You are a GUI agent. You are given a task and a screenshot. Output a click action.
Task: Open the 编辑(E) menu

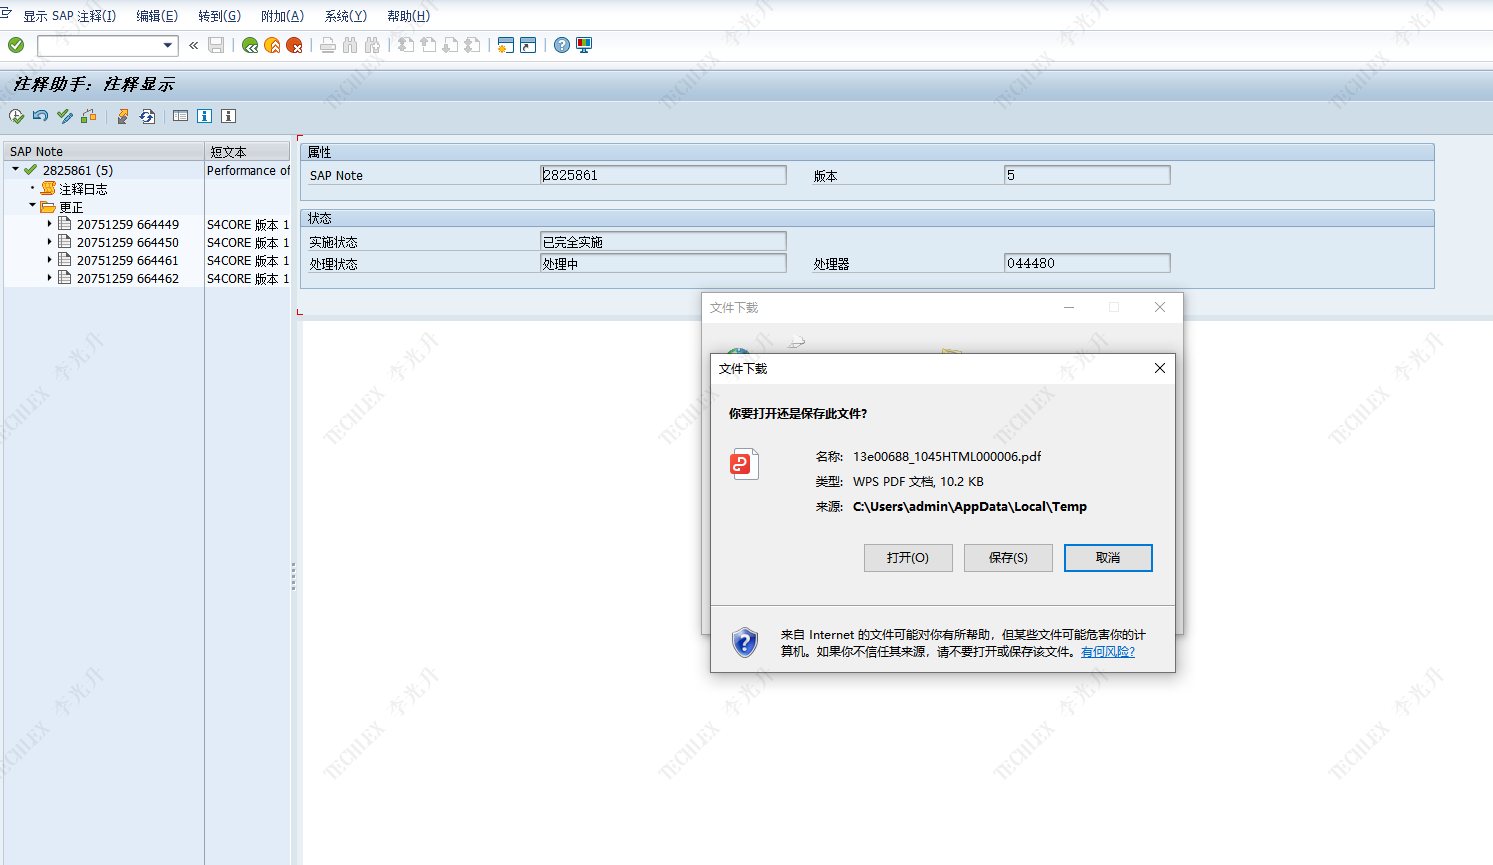(x=157, y=16)
